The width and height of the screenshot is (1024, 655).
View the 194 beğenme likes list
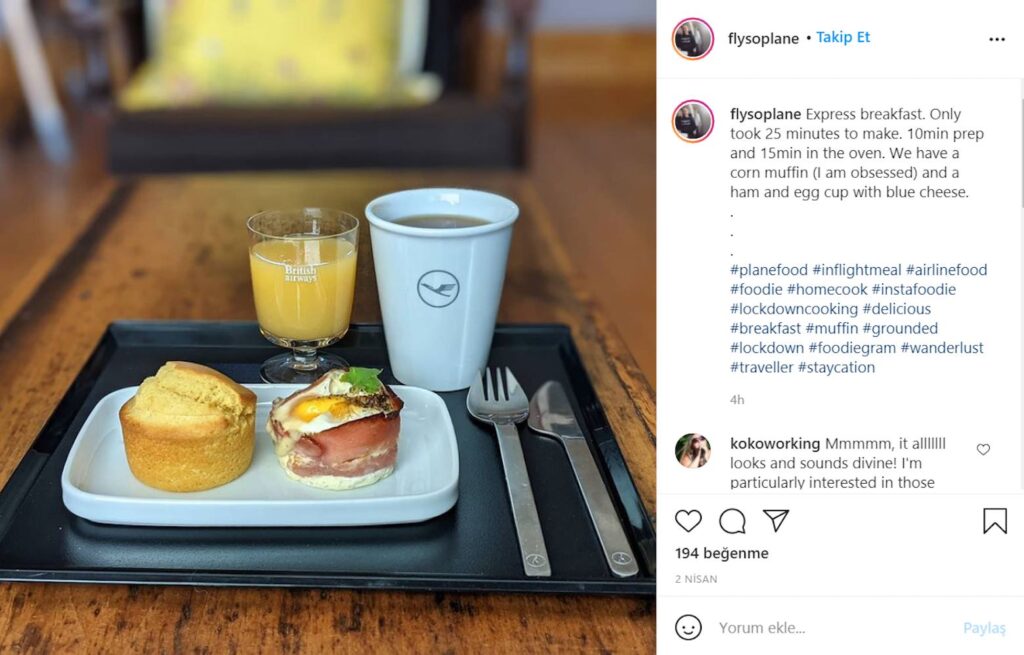(722, 553)
